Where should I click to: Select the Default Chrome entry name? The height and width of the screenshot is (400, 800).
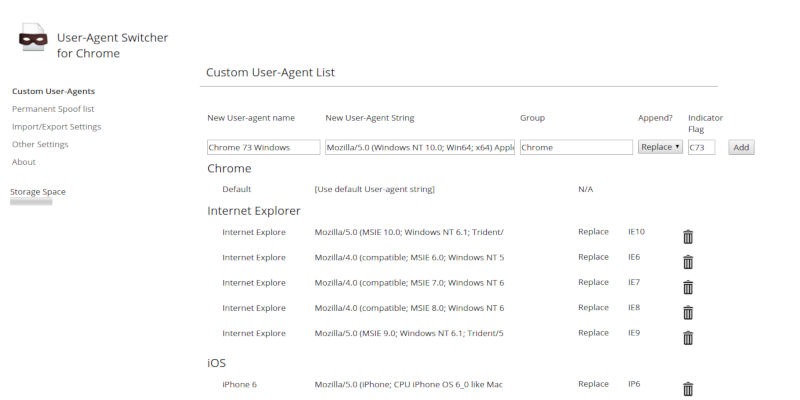(x=237, y=189)
